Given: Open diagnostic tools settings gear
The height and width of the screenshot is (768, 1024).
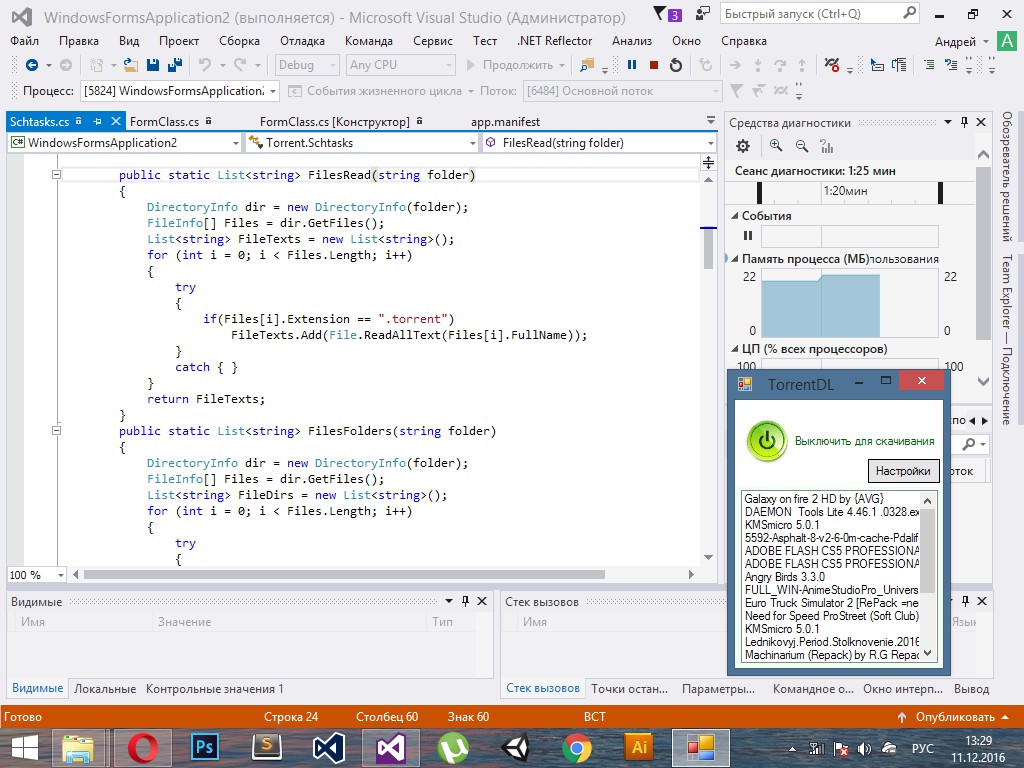Looking at the screenshot, I should (x=743, y=146).
